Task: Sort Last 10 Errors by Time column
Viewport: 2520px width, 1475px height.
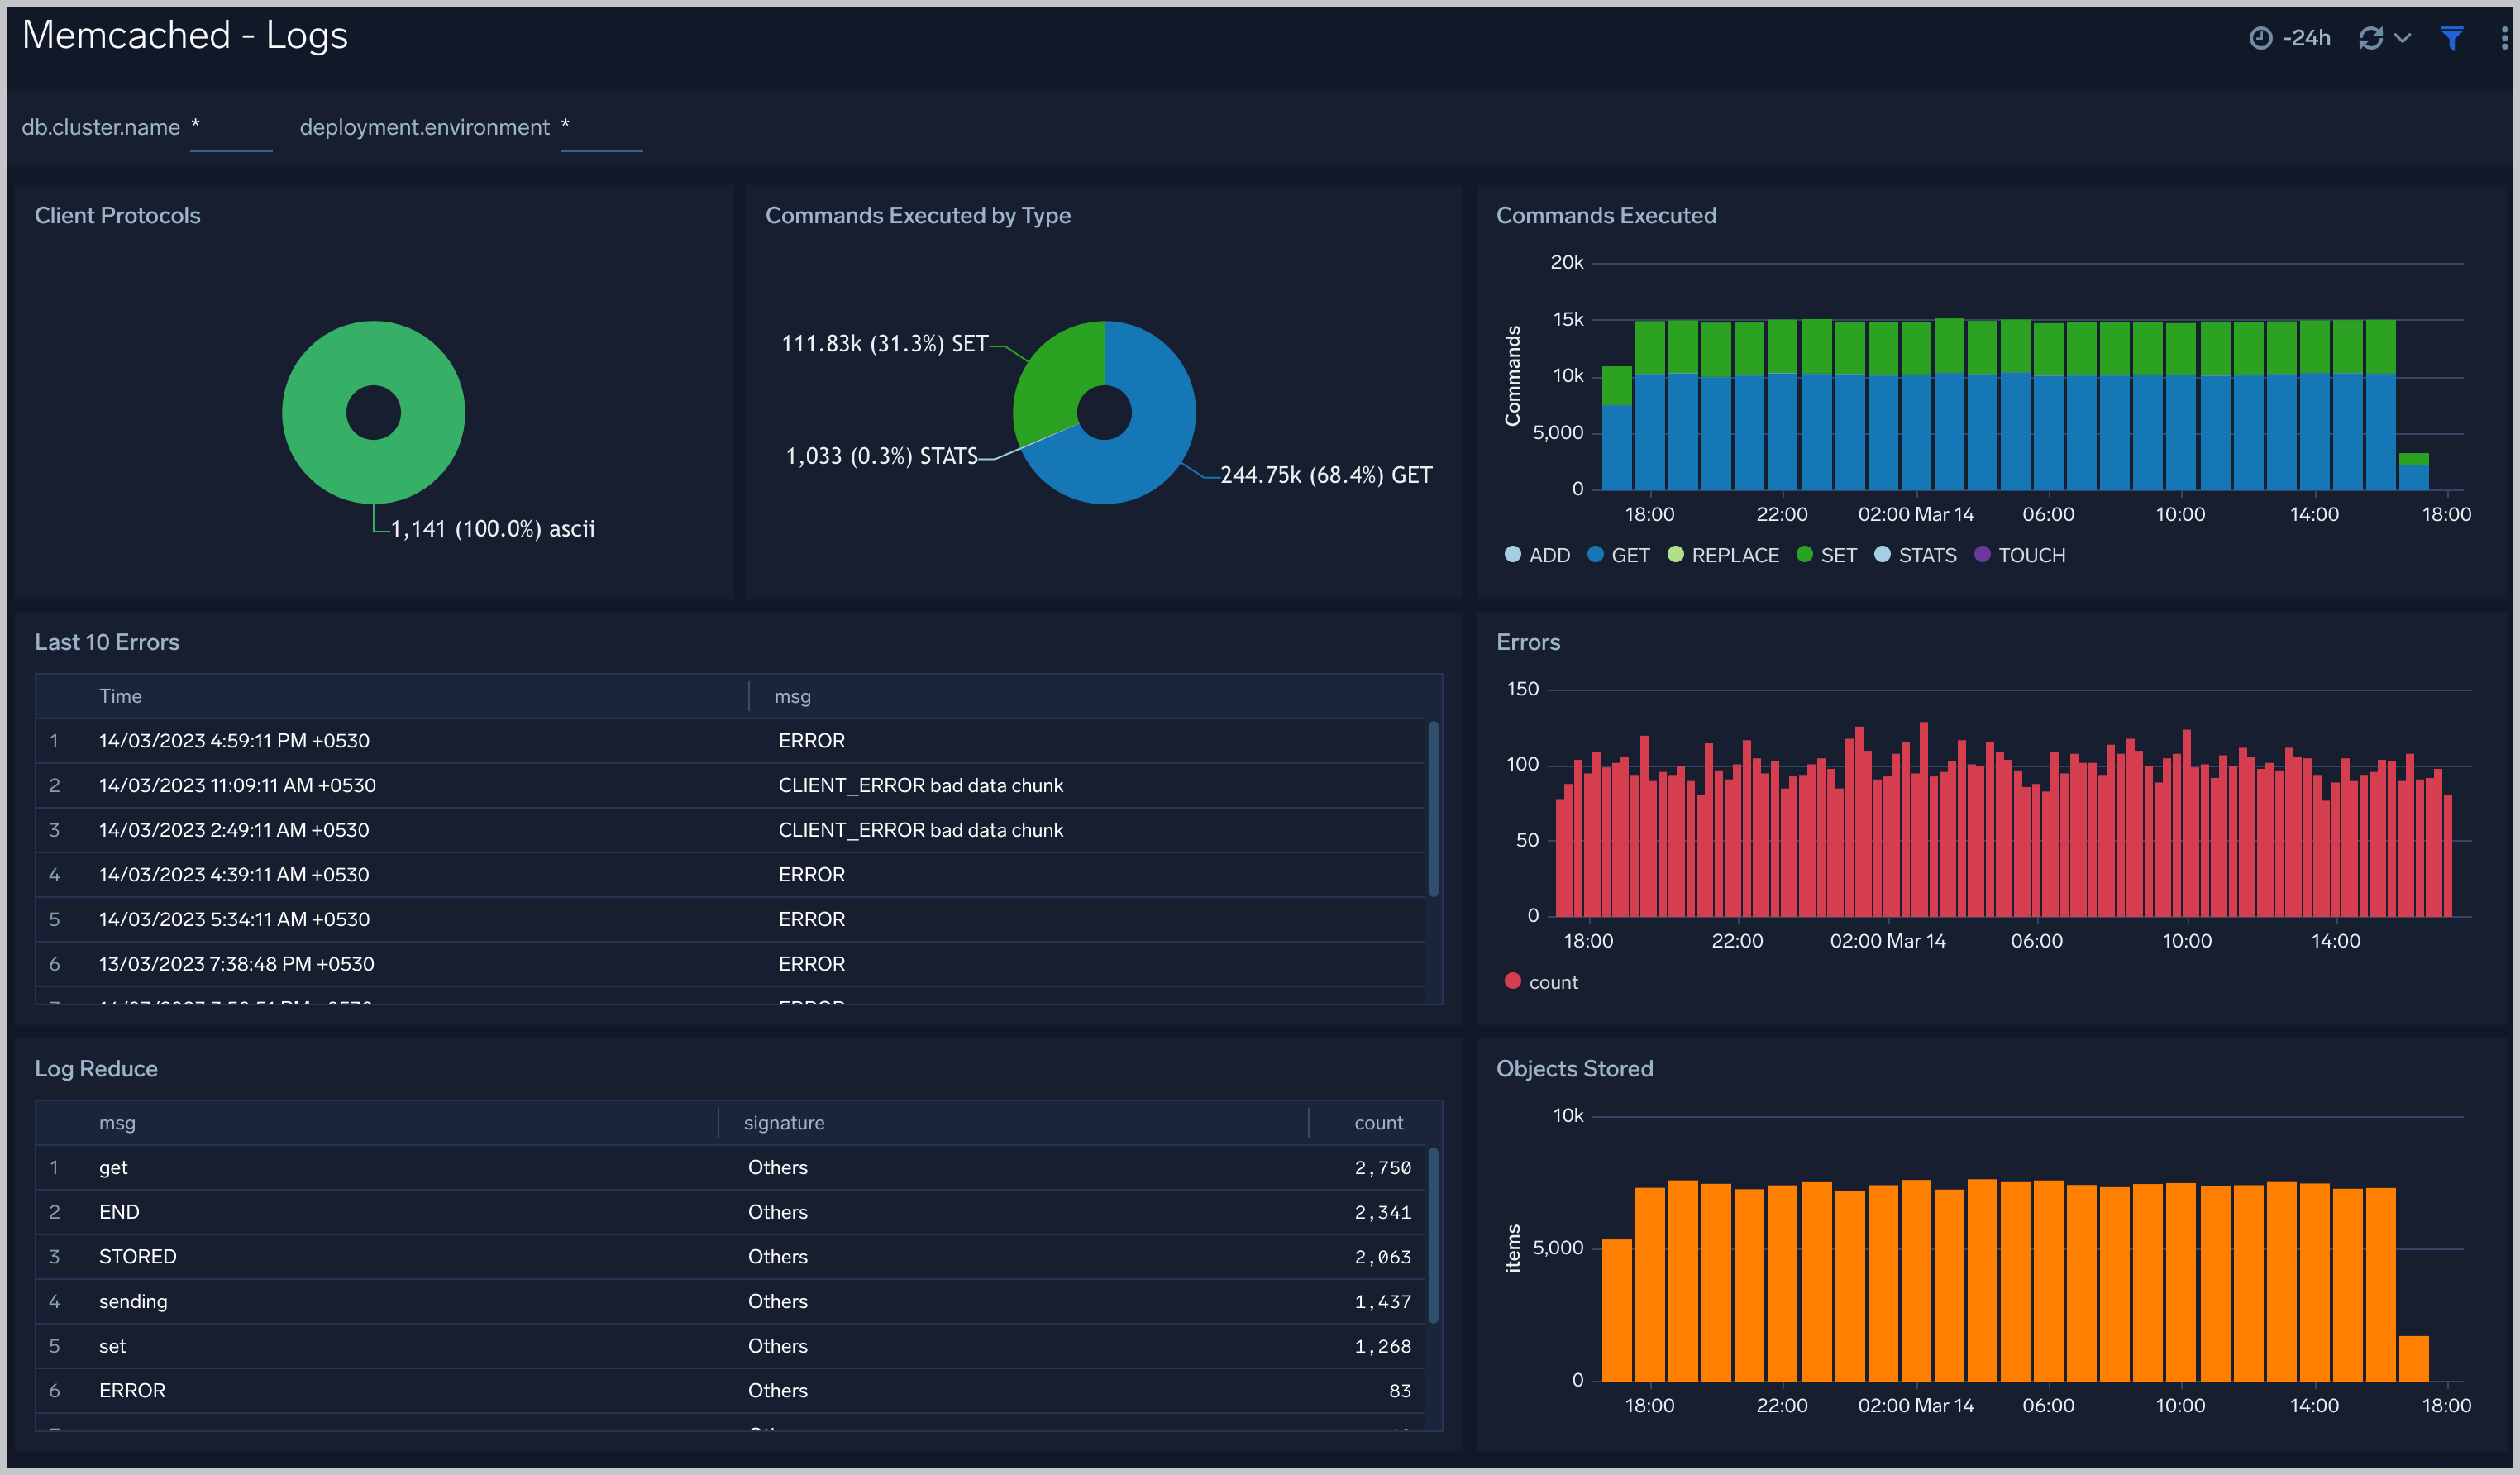Action: 120,696
